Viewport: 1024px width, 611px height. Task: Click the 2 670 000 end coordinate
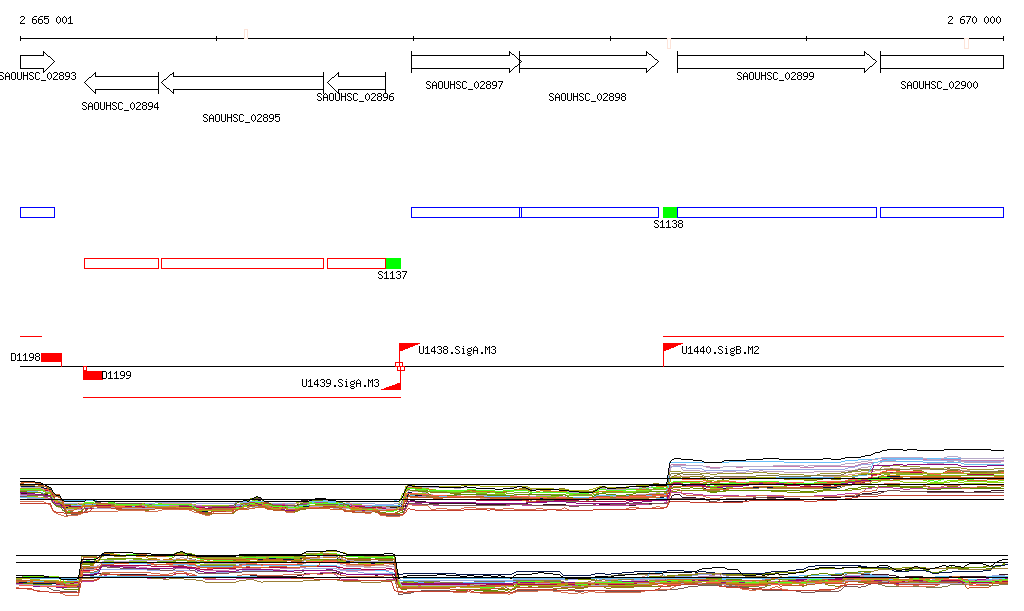tap(974, 20)
